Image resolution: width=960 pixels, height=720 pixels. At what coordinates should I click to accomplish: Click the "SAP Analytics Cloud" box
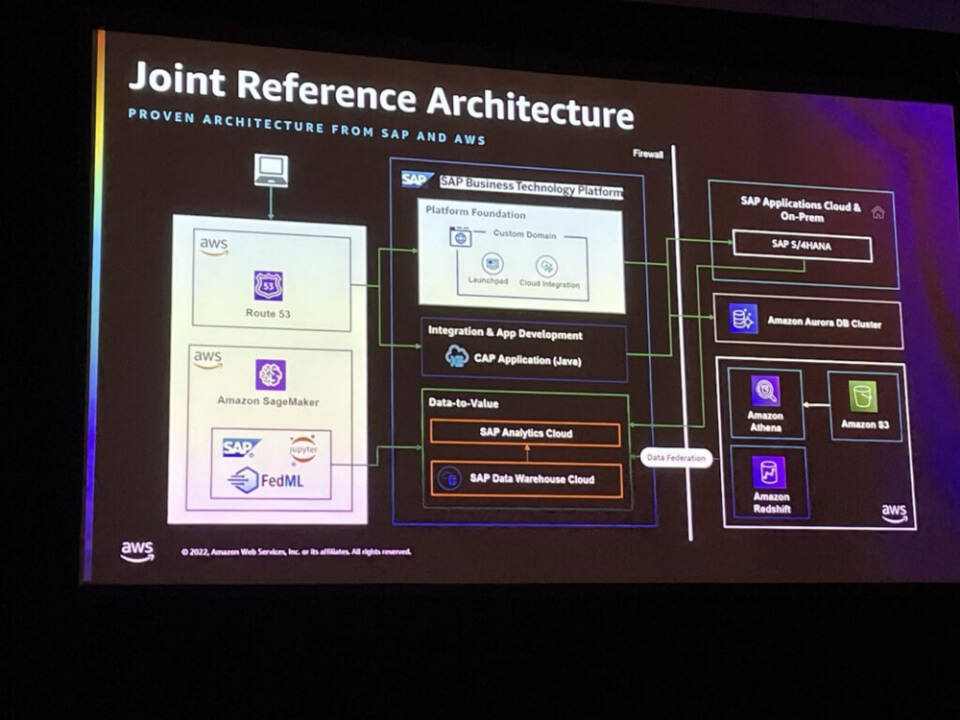(x=525, y=433)
